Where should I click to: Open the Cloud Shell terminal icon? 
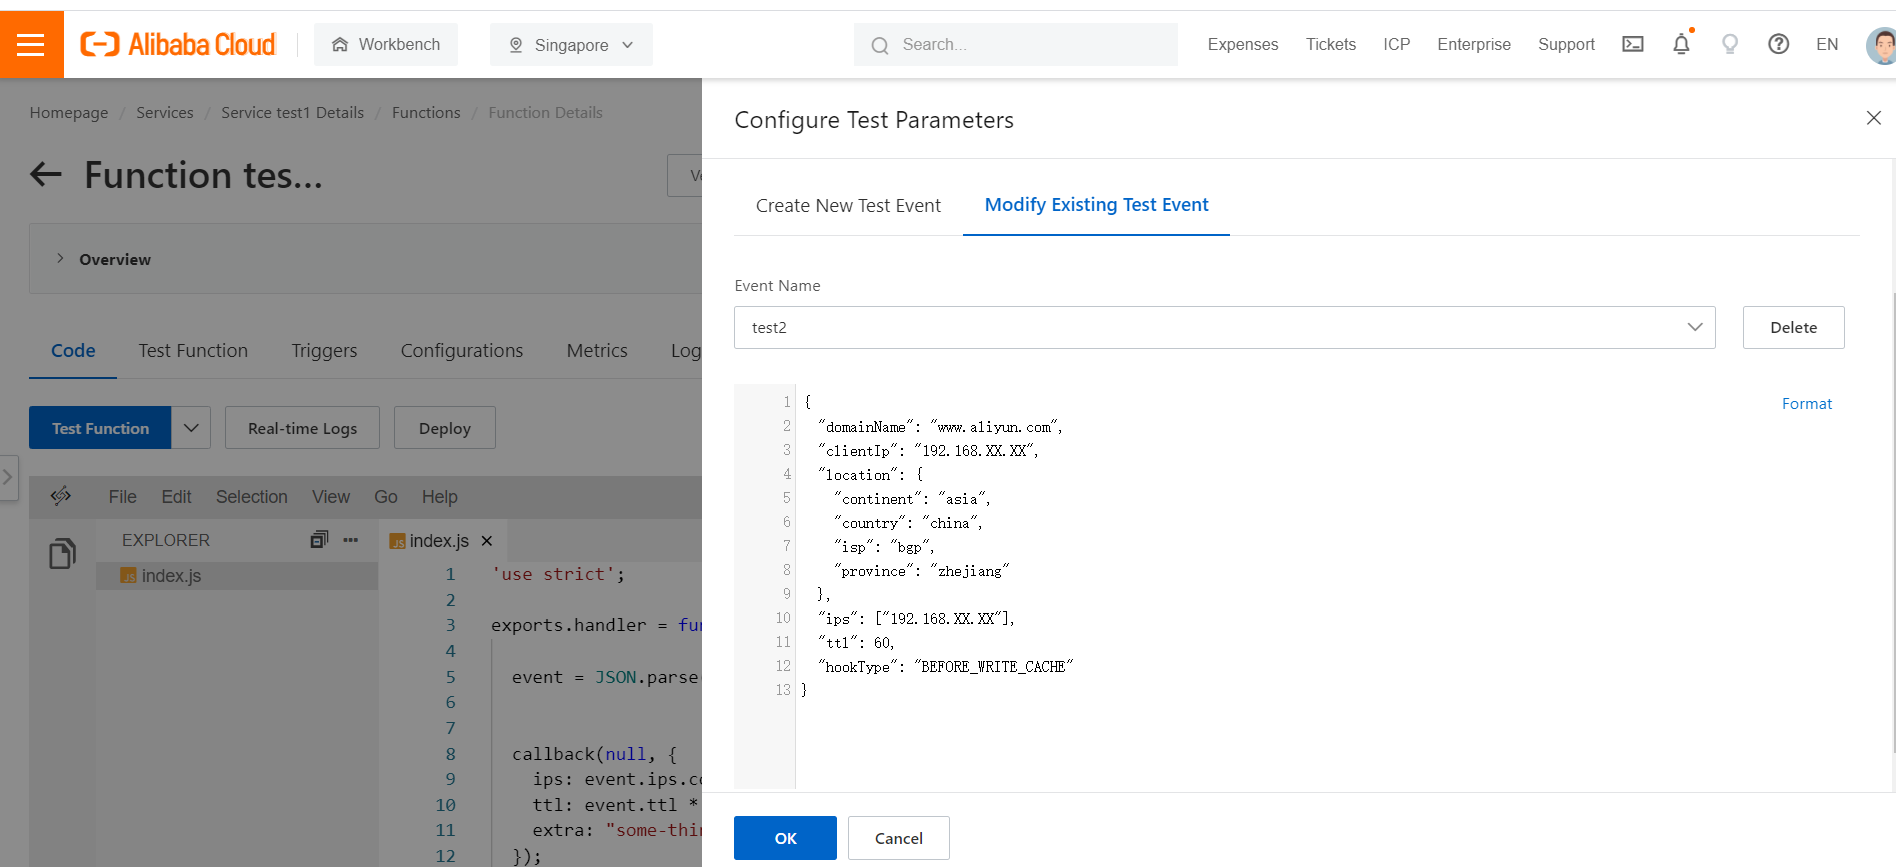[1632, 44]
